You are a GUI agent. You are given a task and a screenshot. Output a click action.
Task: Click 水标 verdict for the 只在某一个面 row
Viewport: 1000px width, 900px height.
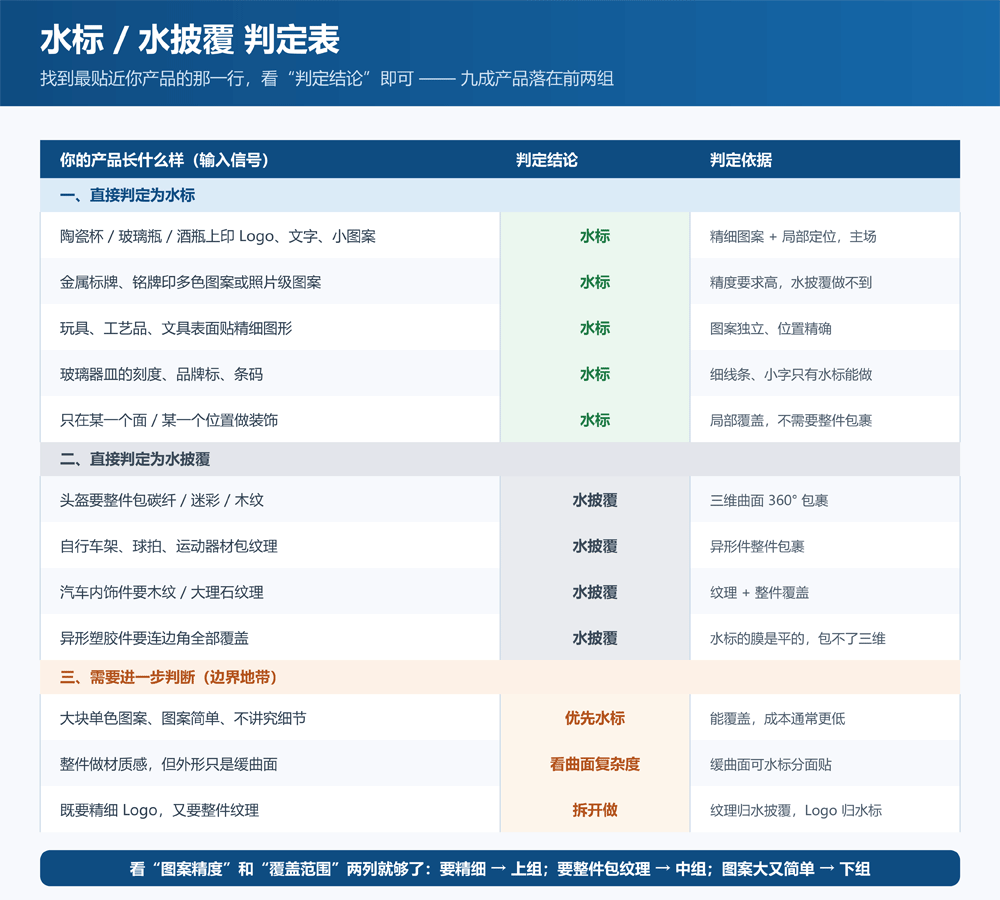click(595, 420)
